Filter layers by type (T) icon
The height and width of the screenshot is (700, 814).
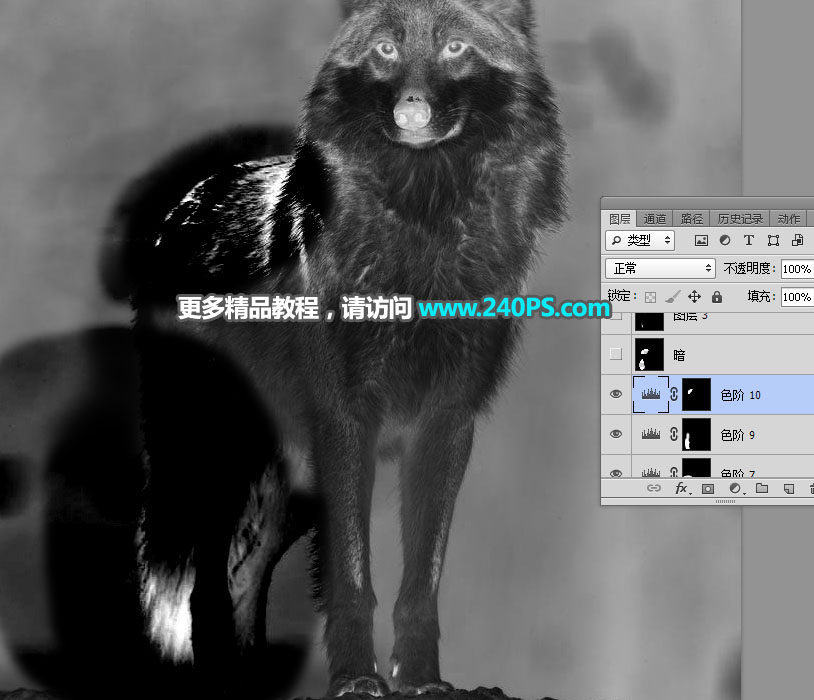click(x=749, y=240)
